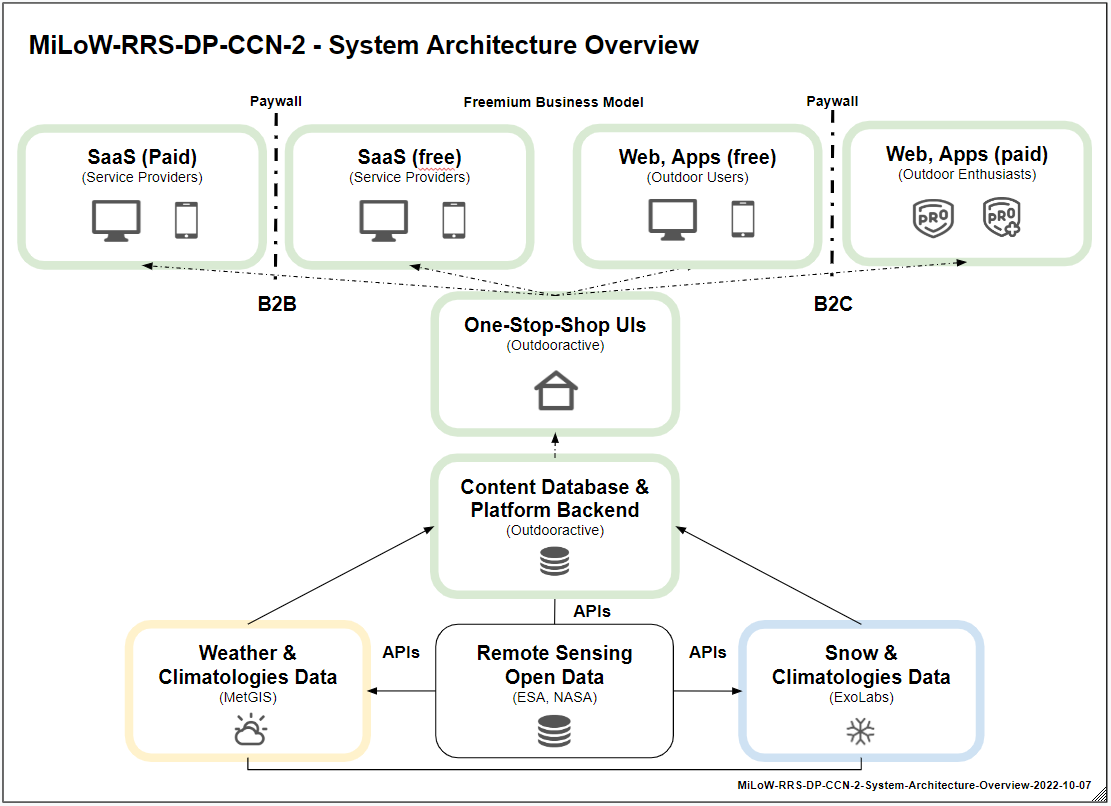
Task: Click the B2C label
Action: [x=833, y=305]
